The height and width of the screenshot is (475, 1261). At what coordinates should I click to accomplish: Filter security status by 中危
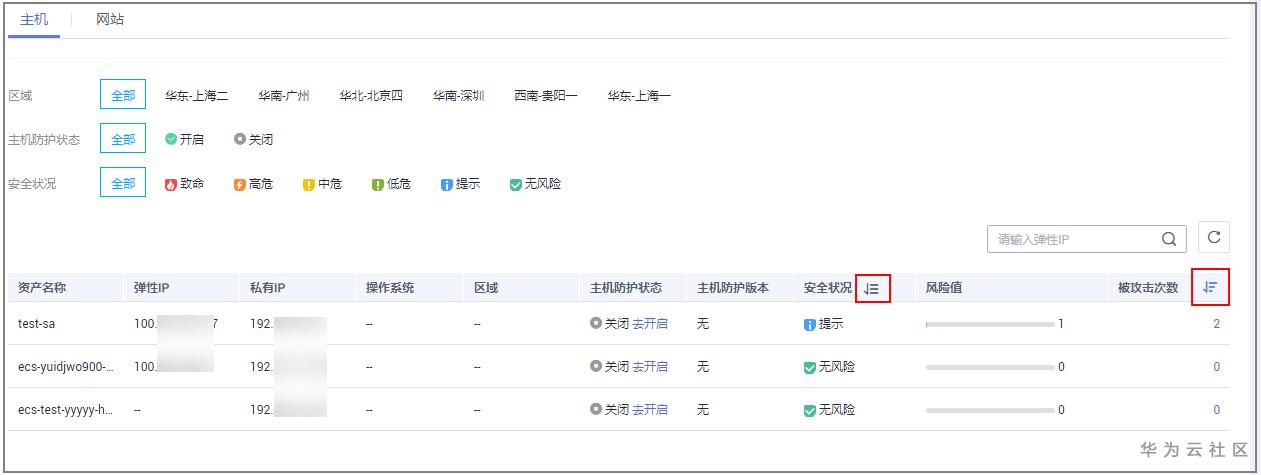coord(322,184)
